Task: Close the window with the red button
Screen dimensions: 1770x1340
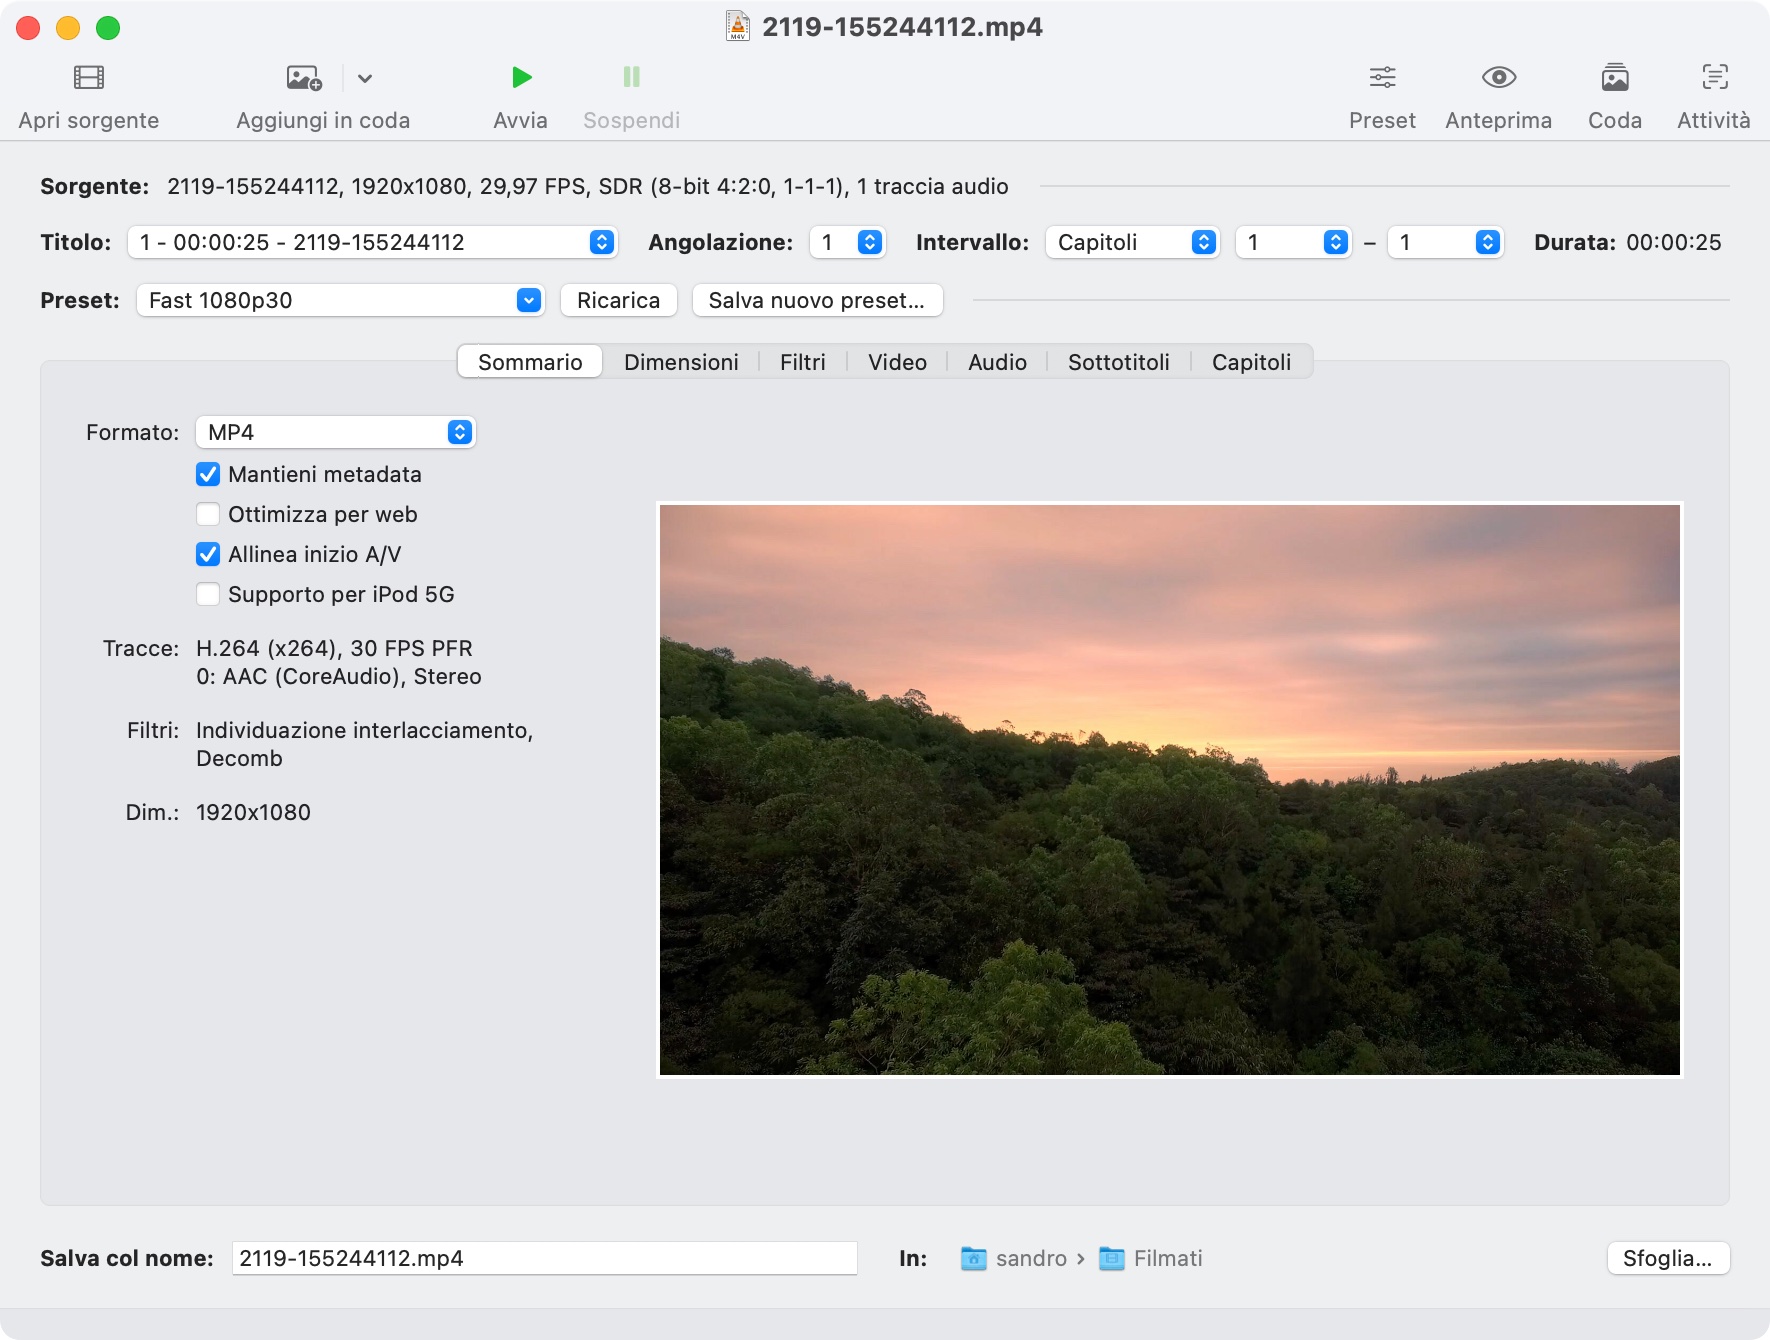Action: click(x=28, y=28)
